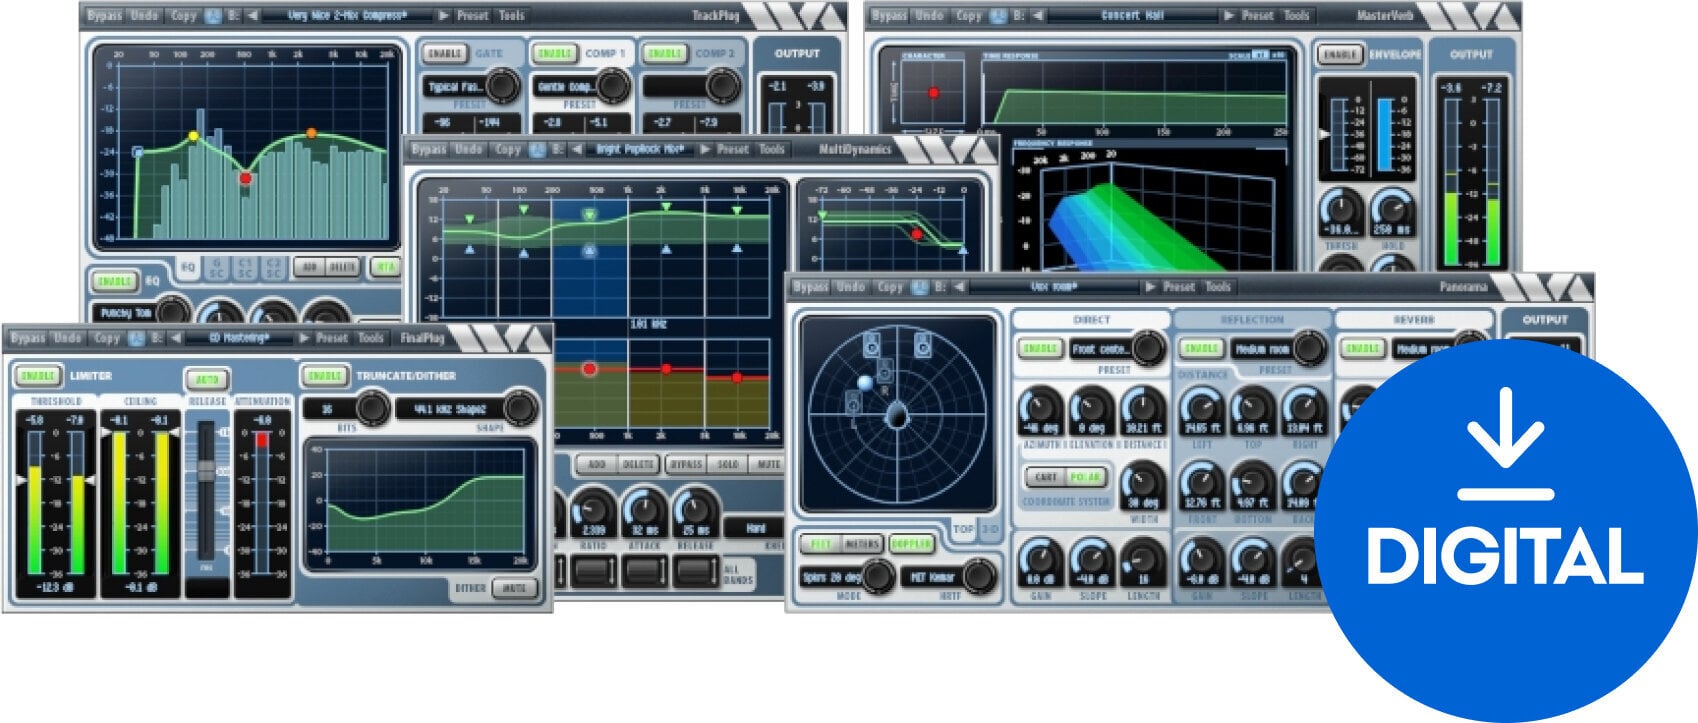Screen dimensions: 1698x723
Task: Select the red EQ band node in TrackPlug
Action: (245, 178)
